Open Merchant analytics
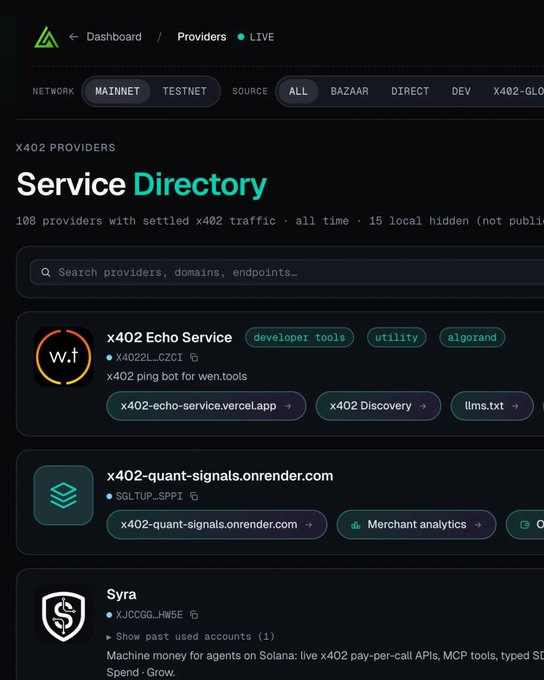 point(416,524)
